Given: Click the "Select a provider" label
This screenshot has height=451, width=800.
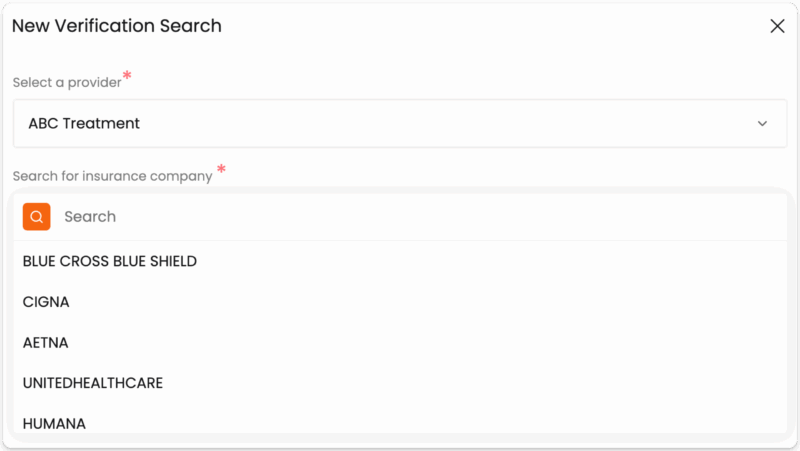Looking at the screenshot, I should coord(67,82).
